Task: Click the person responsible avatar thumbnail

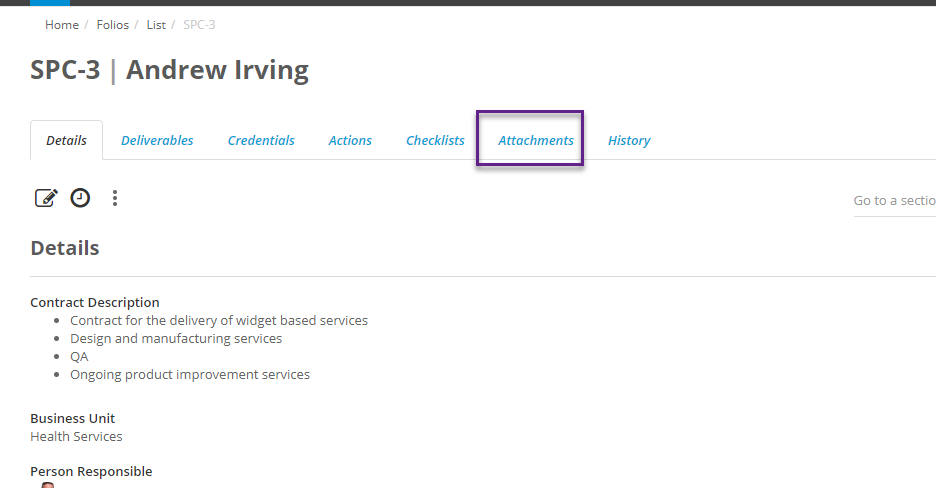Action: pos(47,484)
